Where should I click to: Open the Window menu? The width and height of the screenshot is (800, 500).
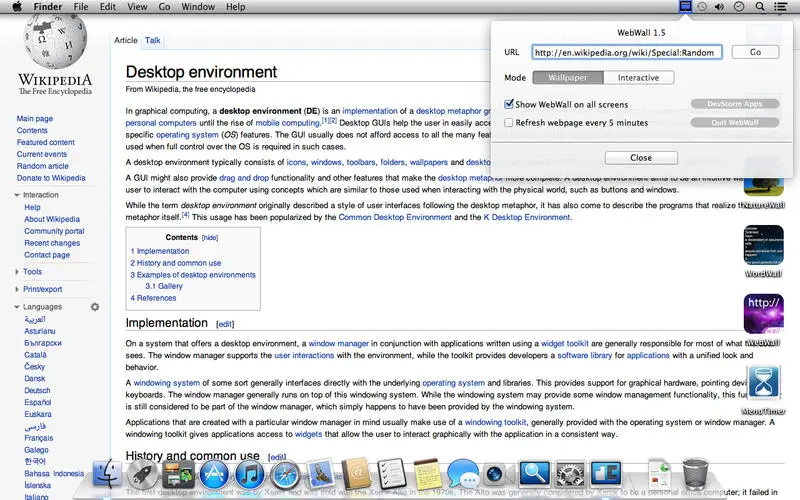[x=198, y=7]
